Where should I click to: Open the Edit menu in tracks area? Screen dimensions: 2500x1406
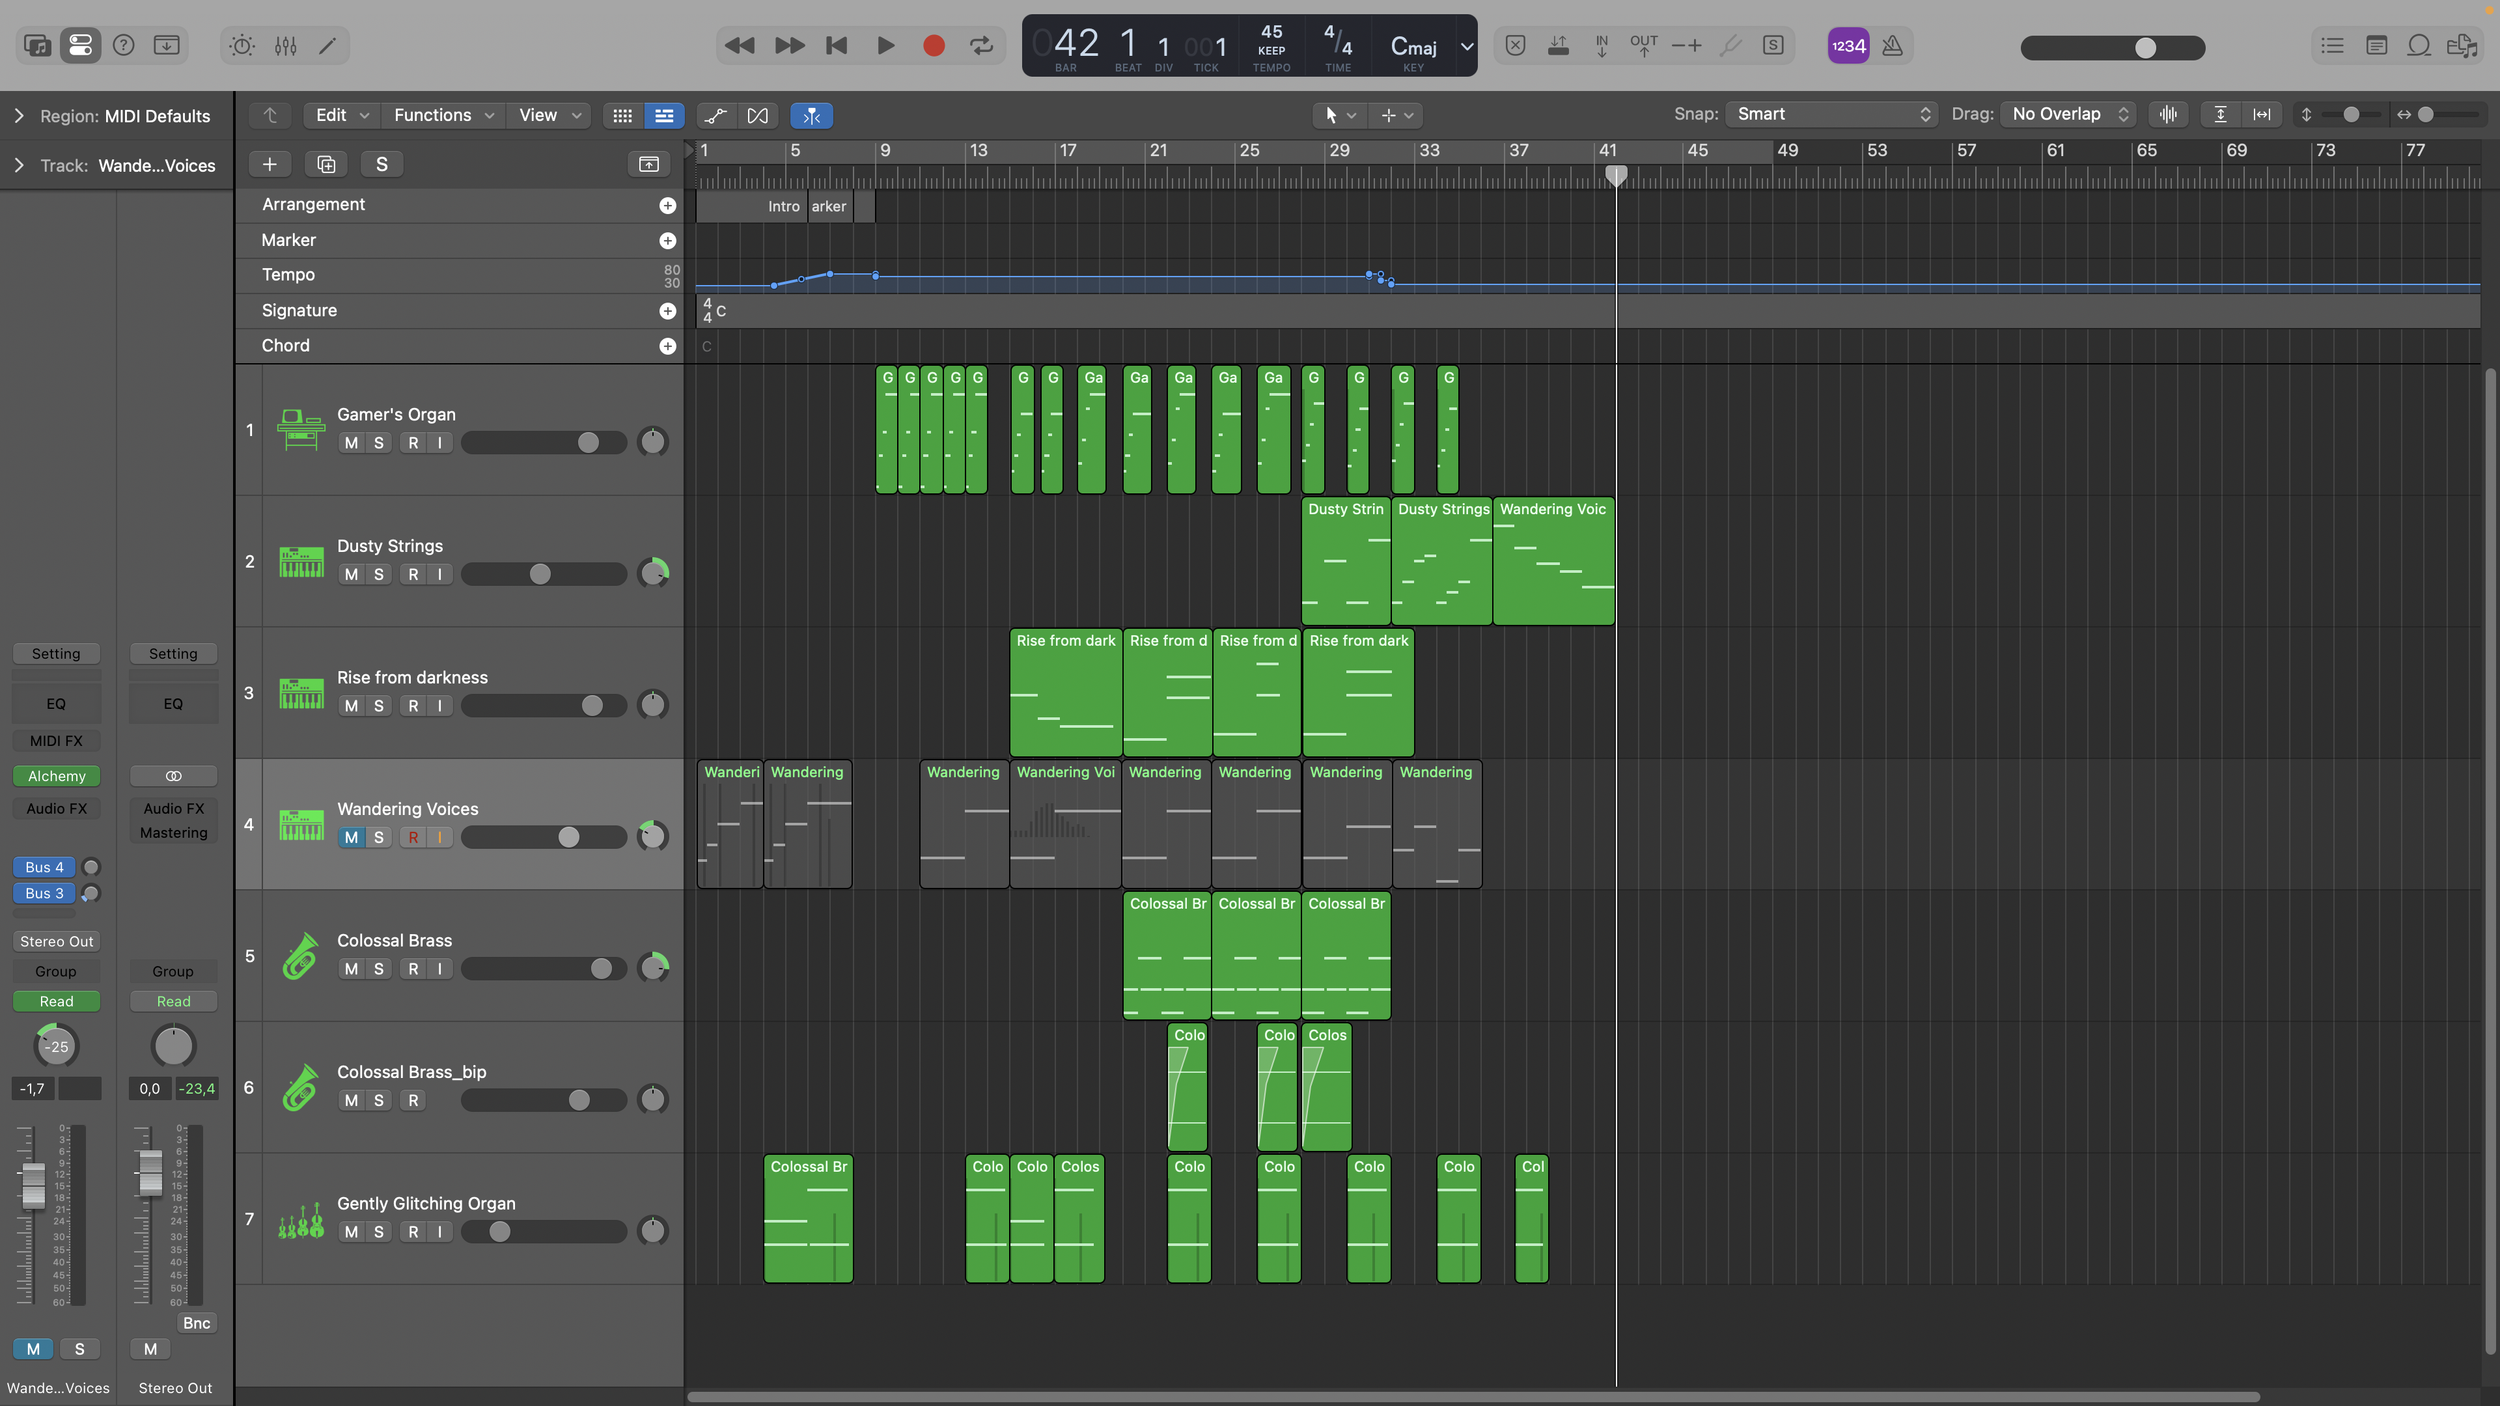(x=341, y=116)
